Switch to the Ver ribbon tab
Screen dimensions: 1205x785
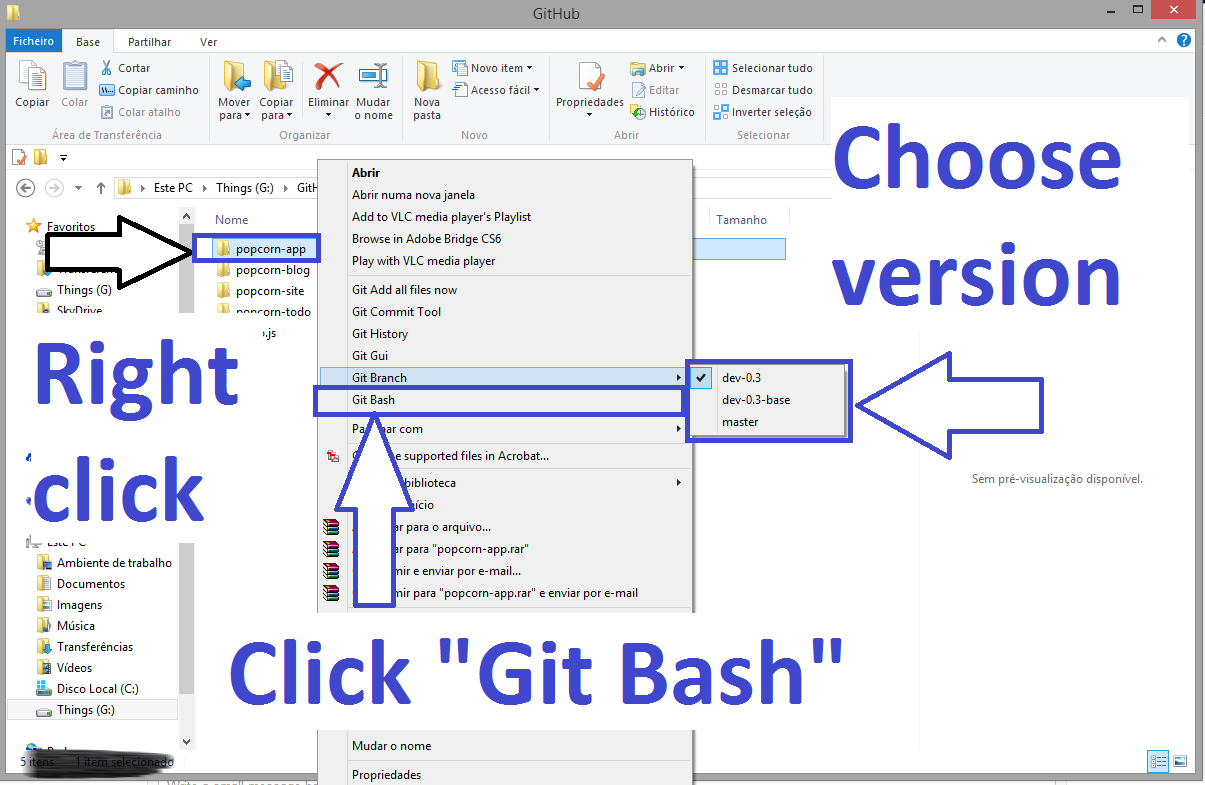pyautogui.click(x=208, y=42)
